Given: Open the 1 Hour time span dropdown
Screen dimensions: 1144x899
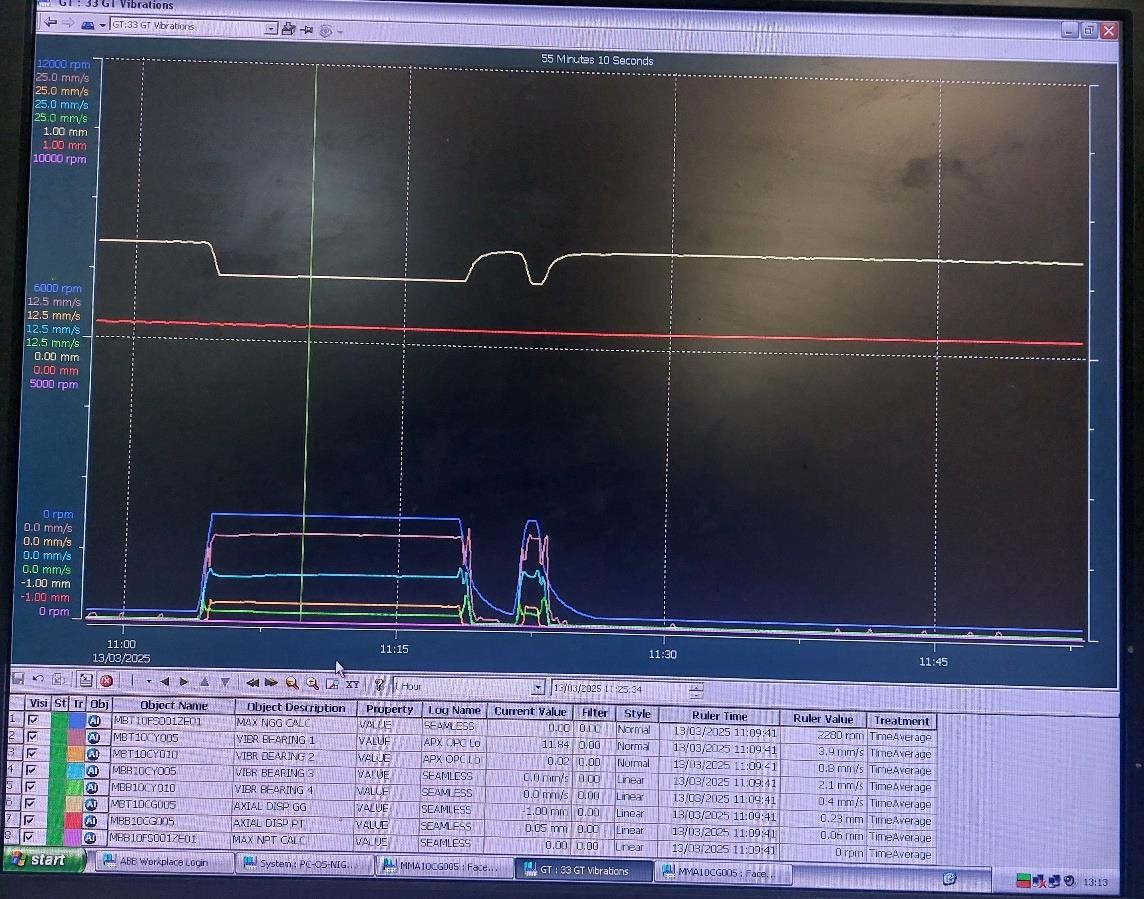Looking at the screenshot, I should (538, 687).
